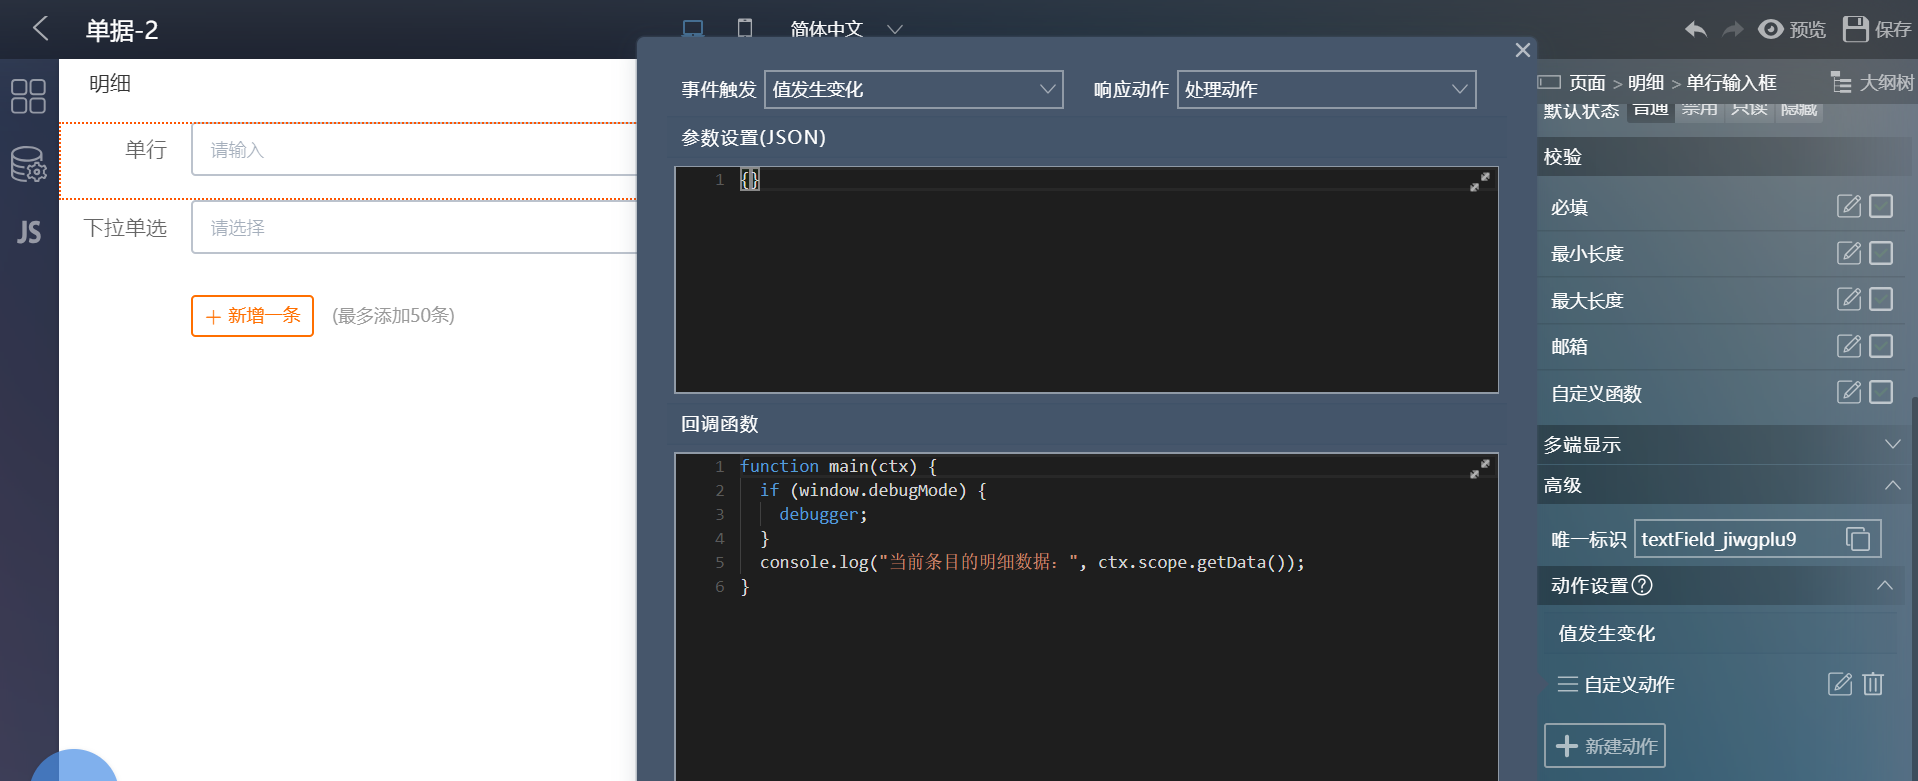Open help icon next to 动作设置

point(1642,585)
